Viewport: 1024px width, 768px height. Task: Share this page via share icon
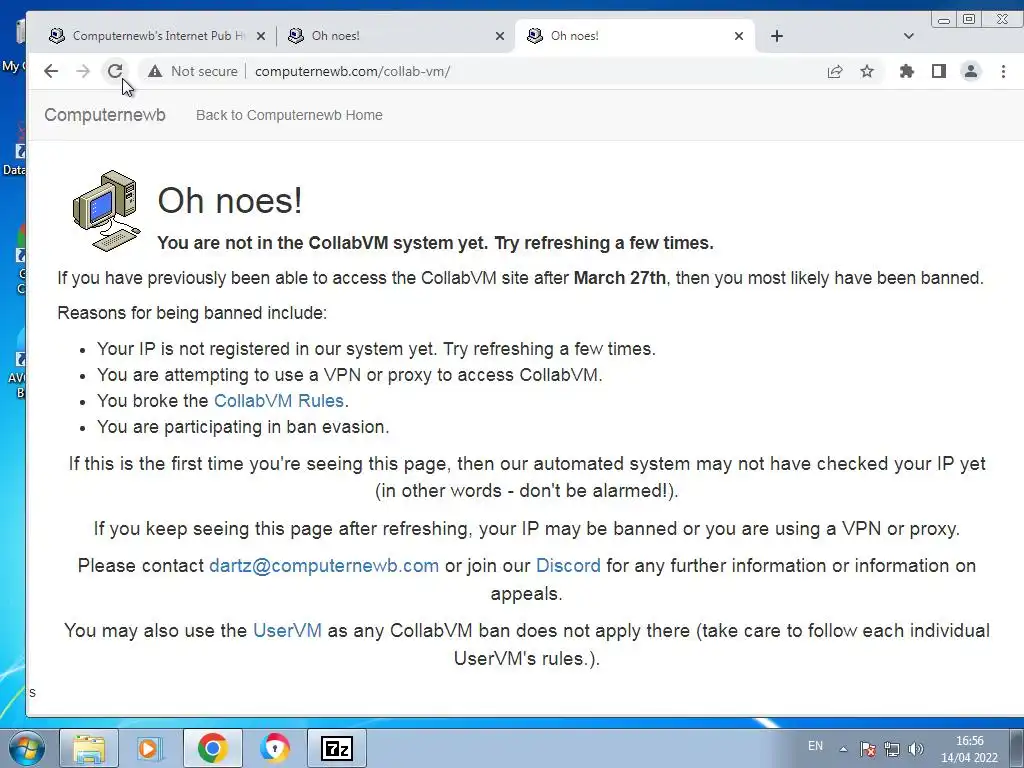tap(835, 71)
